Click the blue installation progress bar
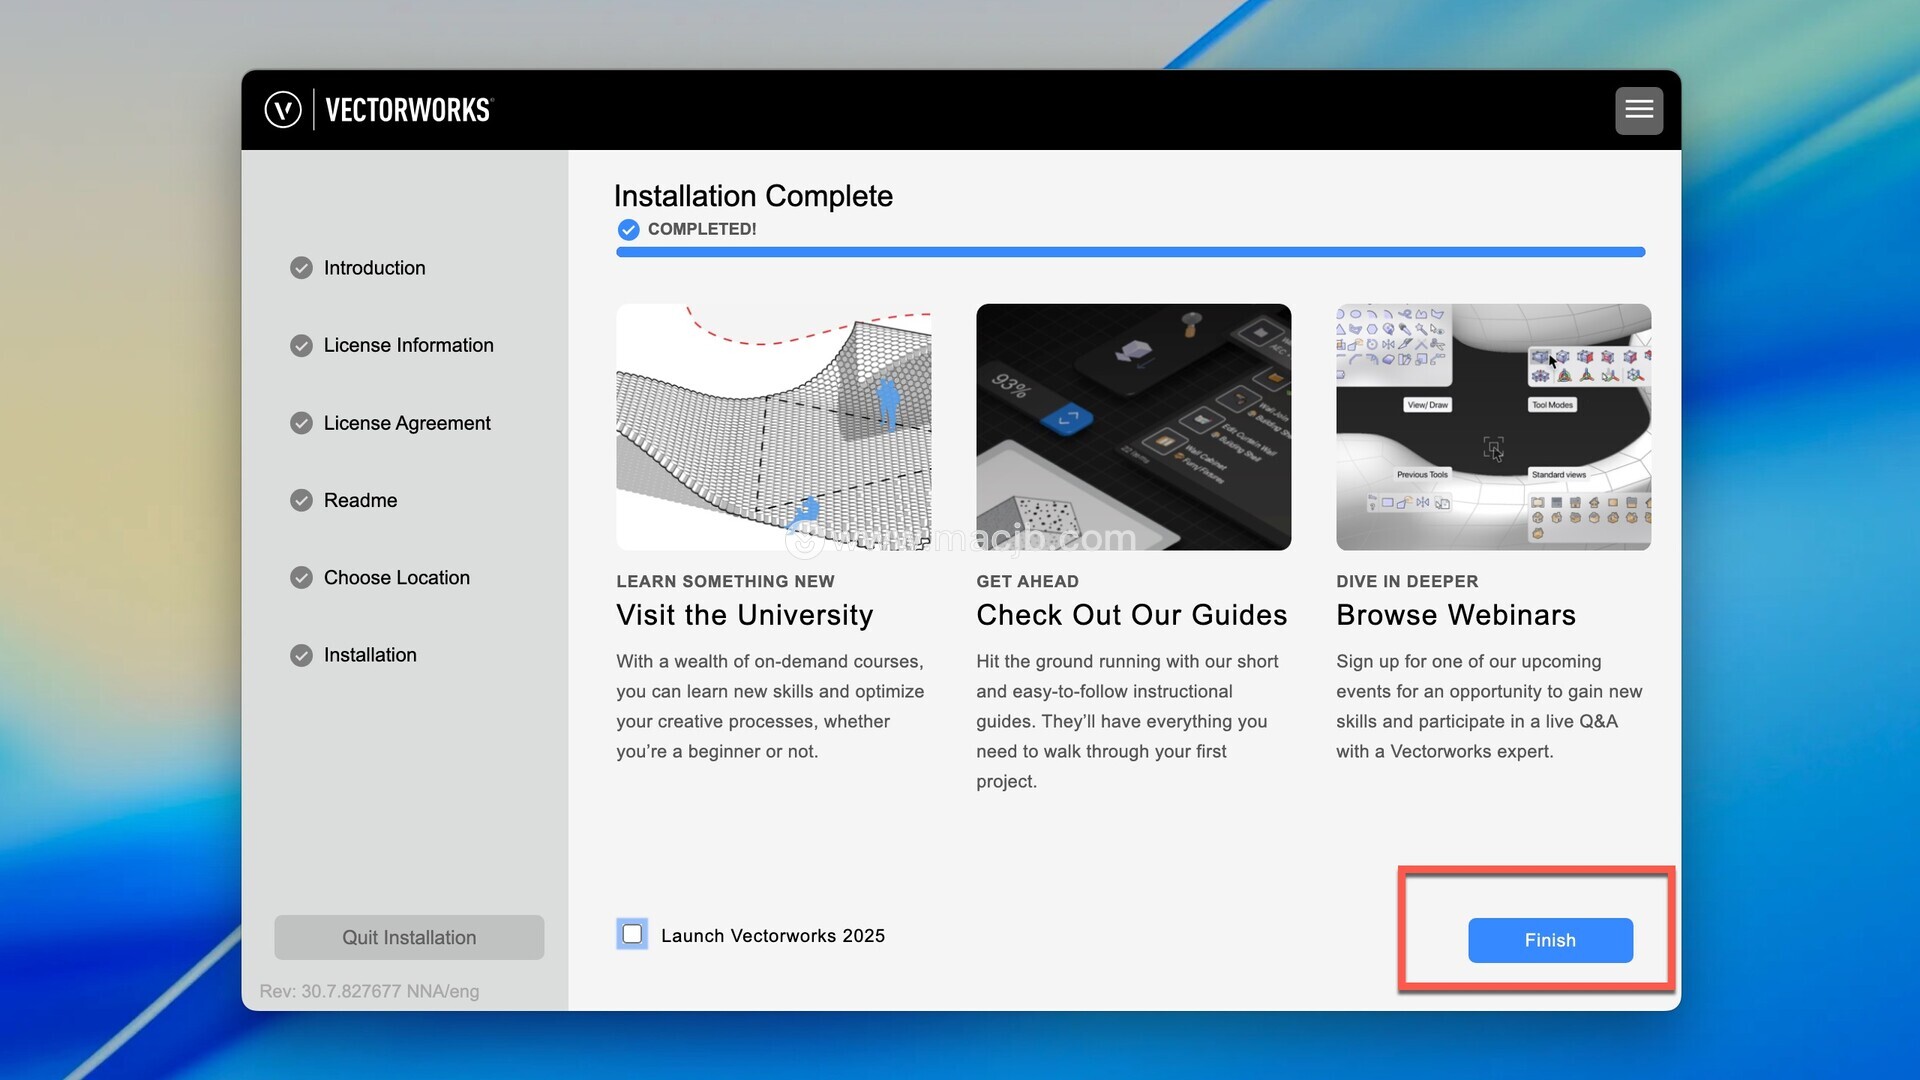The height and width of the screenshot is (1080, 1920). click(x=1130, y=252)
